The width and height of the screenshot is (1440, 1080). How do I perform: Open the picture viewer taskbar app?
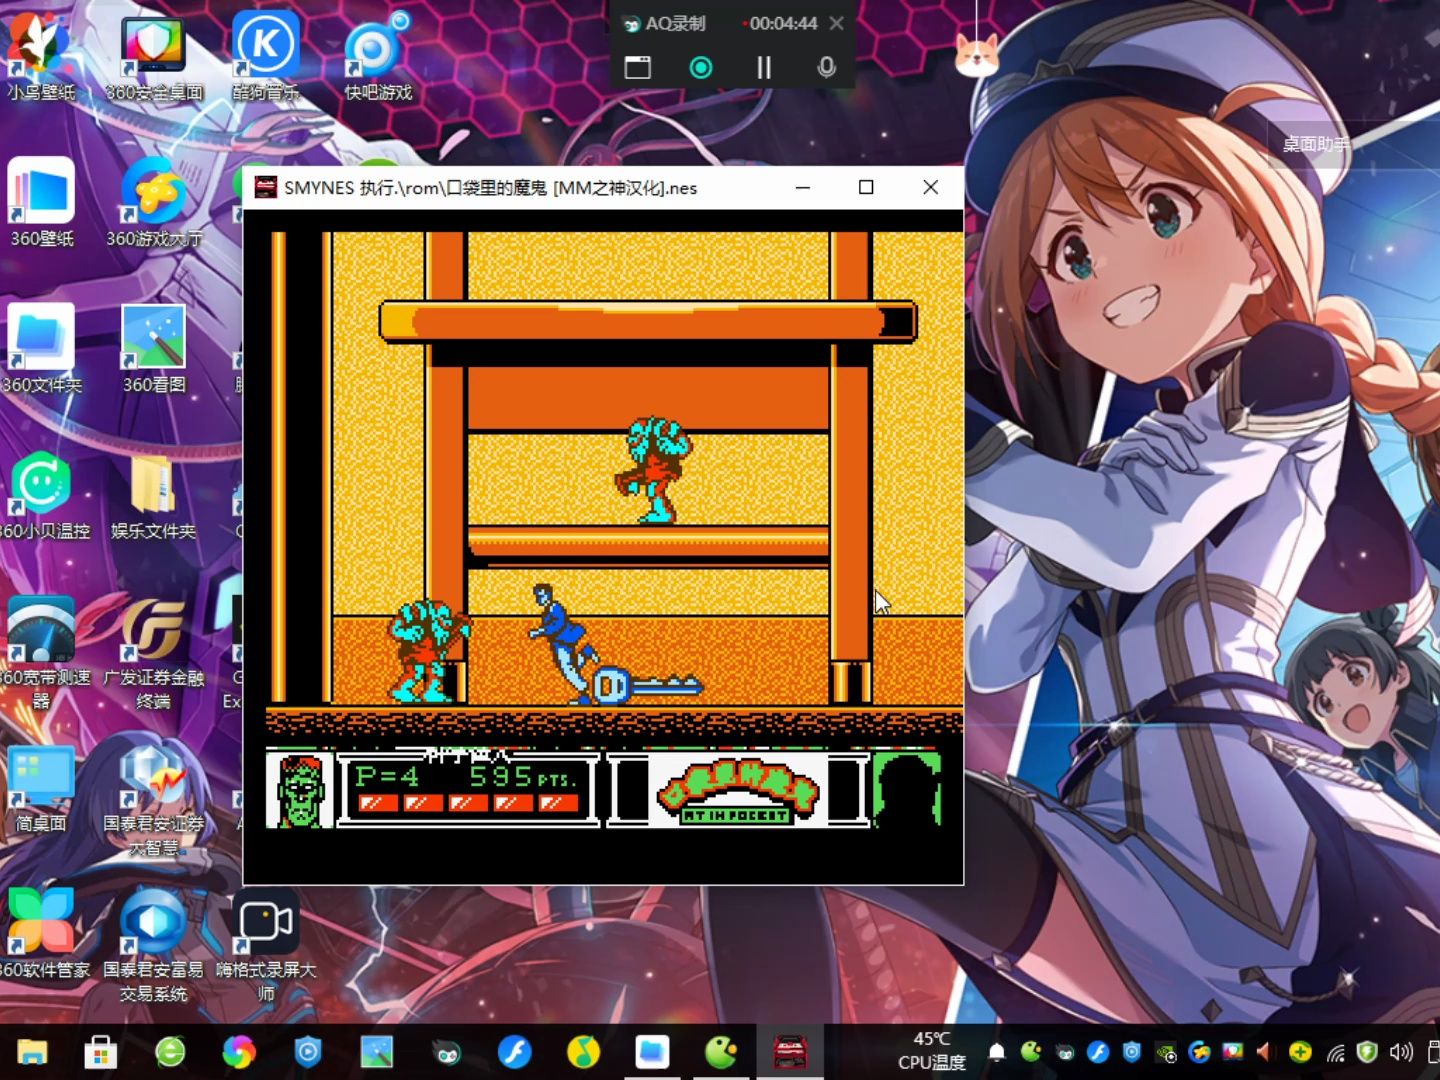coord(377,1052)
